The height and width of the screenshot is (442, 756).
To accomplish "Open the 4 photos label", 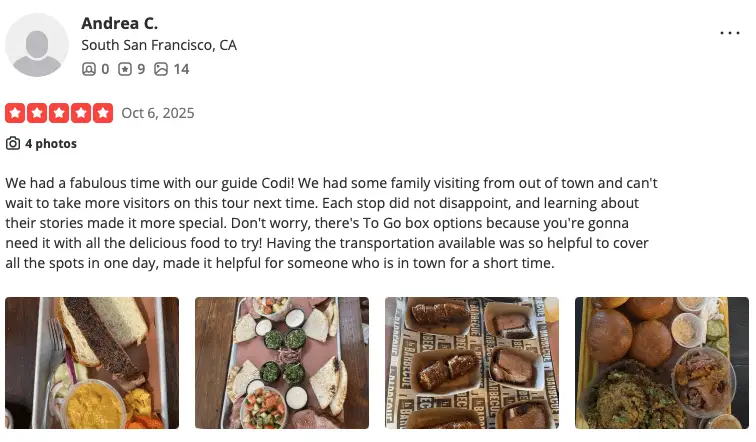I will click(x=51, y=144).
